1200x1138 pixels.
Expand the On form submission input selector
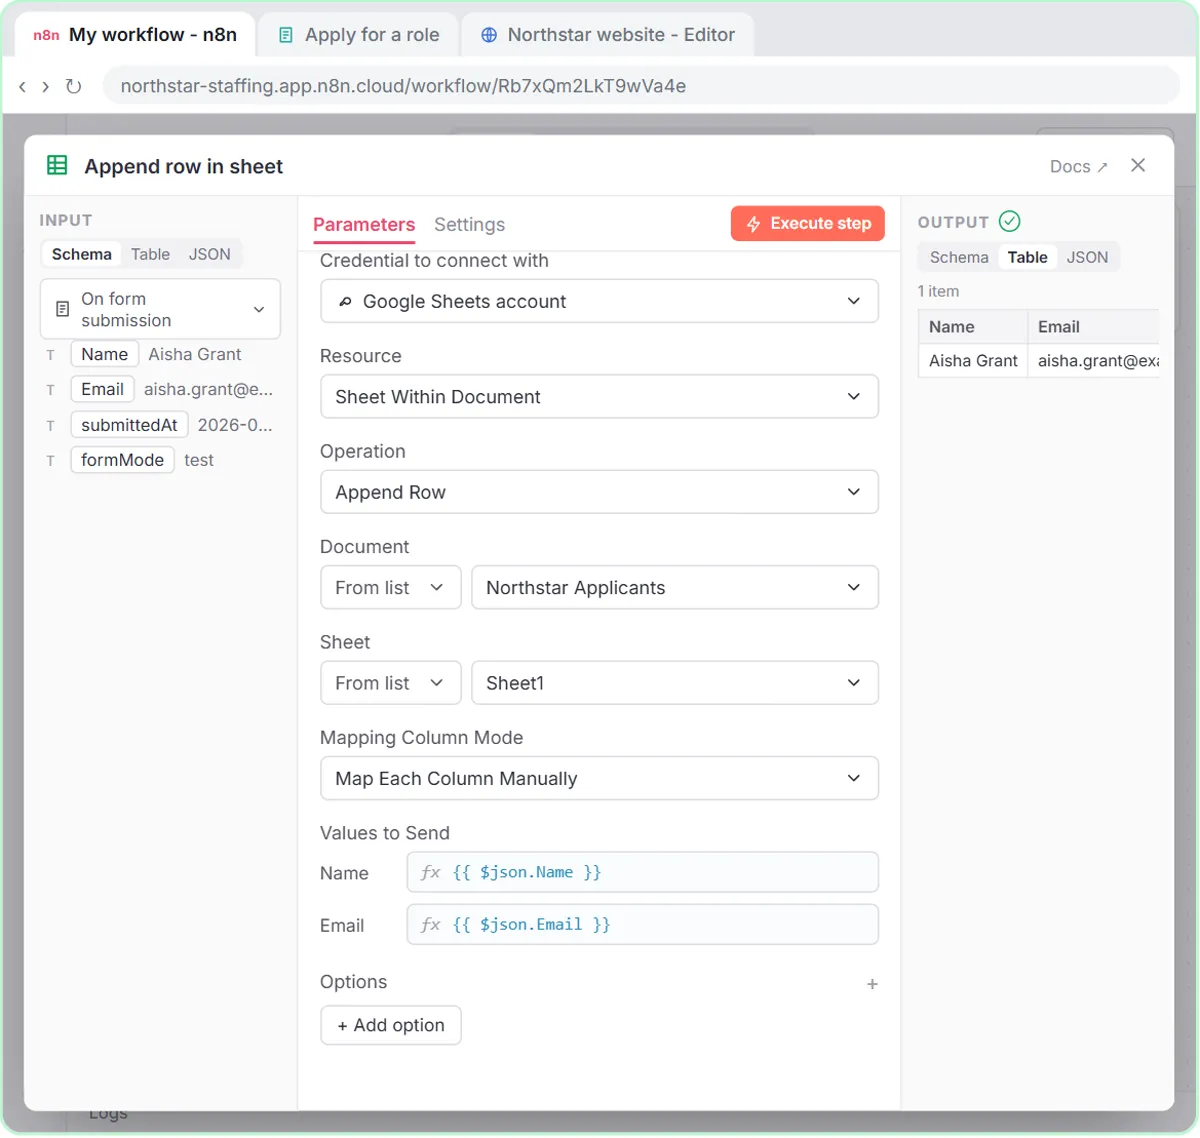[160, 309]
